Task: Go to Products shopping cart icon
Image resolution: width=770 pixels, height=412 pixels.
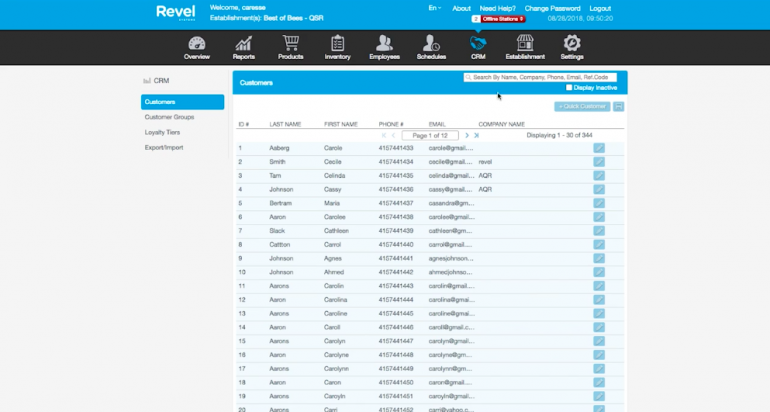Action: (x=291, y=46)
